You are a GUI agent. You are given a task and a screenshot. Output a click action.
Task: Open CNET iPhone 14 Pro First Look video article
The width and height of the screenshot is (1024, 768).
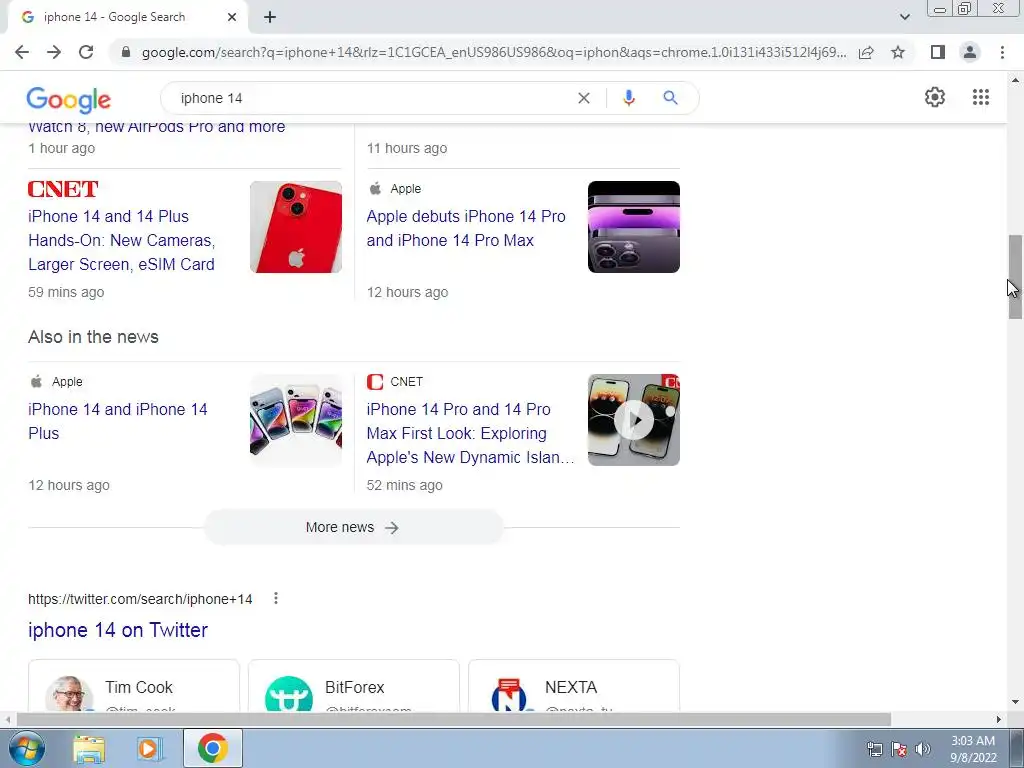[470, 433]
